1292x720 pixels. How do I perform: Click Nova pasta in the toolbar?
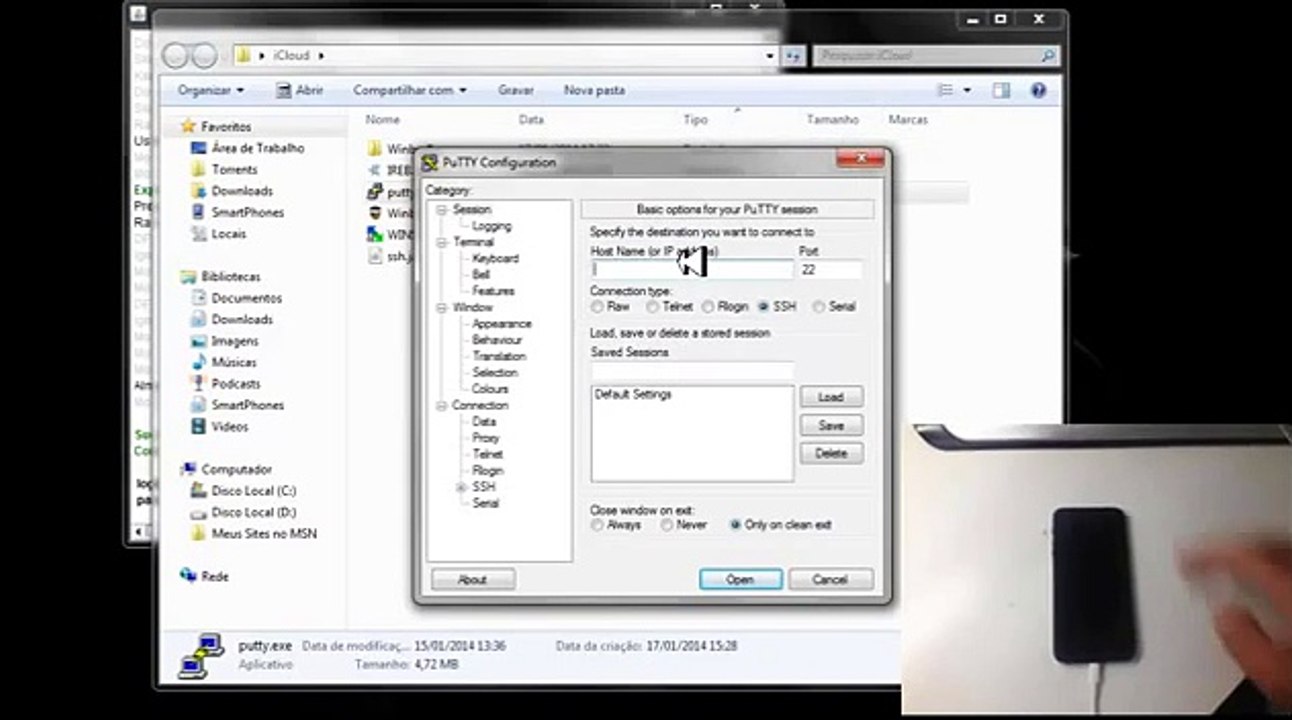[594, 90]
